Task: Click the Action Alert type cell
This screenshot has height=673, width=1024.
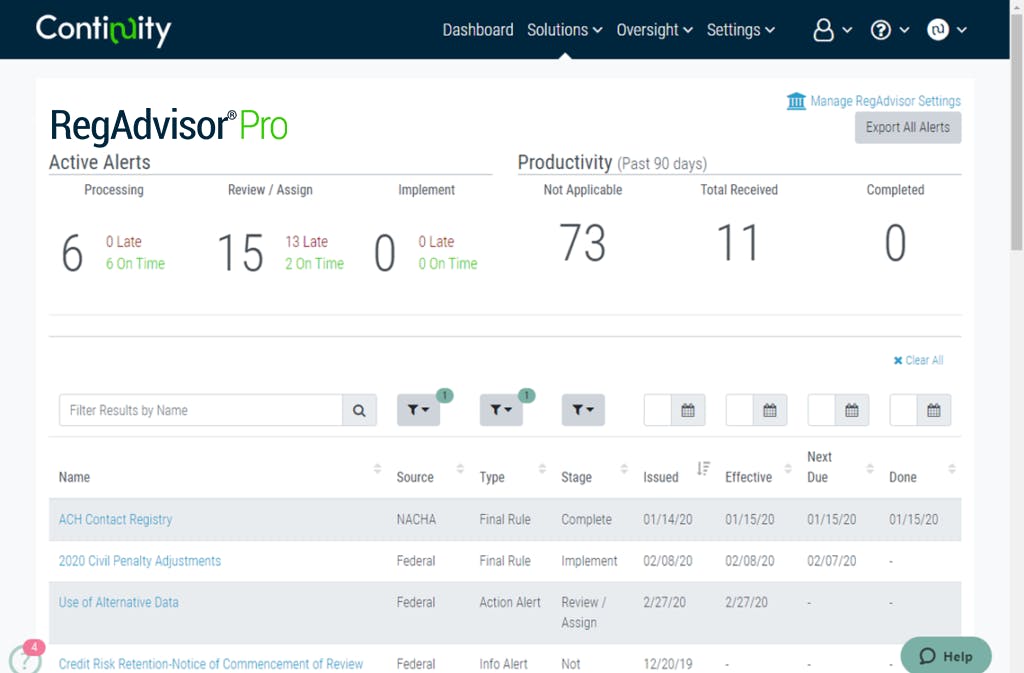Action: point(510,603)
